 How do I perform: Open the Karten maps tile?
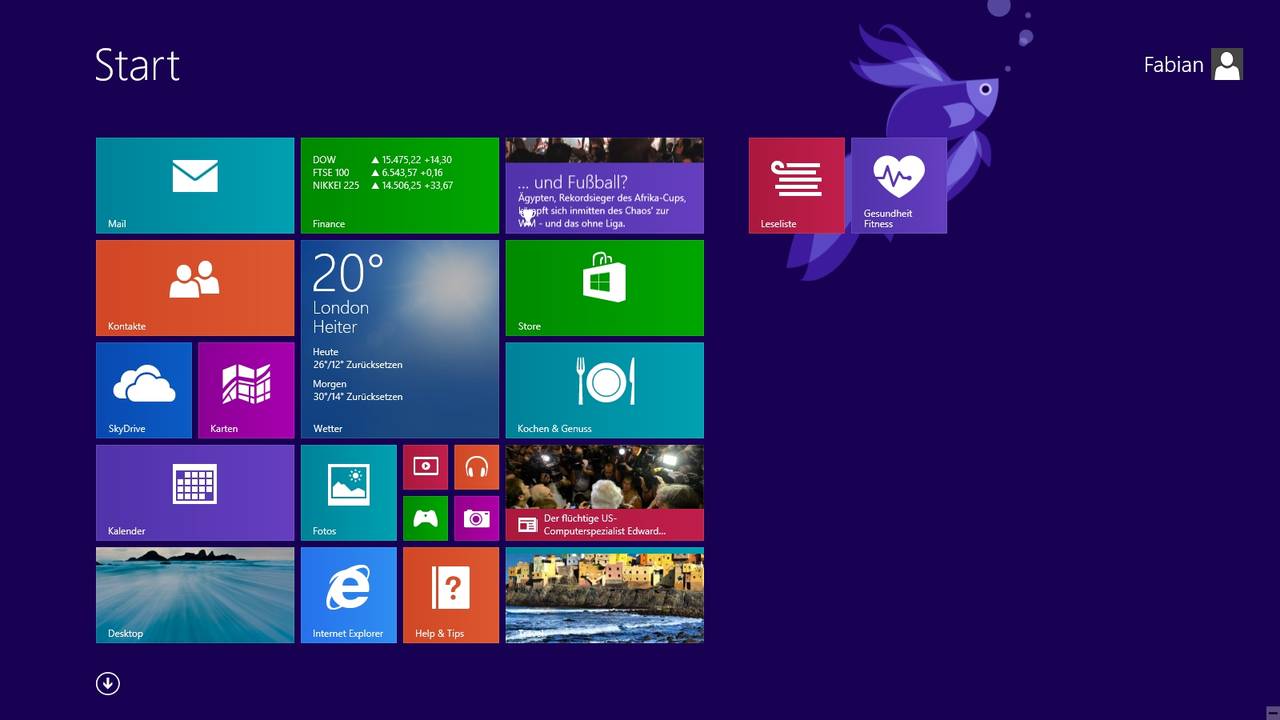pyautogui.click(x=246, y=390)
